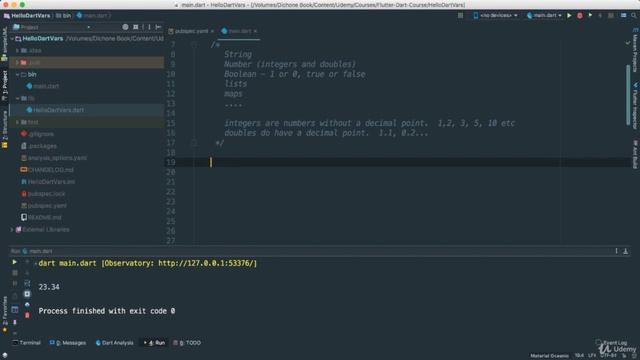Screen dimensions: 640x360
Task: Expand the highlighted red folder
Action: (17, 62)
